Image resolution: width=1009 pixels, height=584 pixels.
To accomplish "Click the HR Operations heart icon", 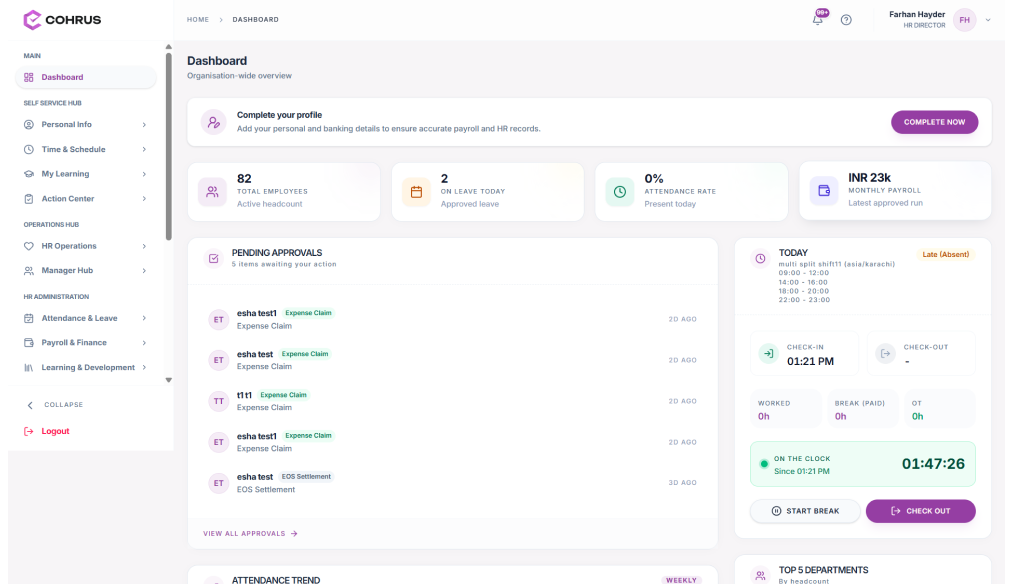I will (x=29, y=246).
